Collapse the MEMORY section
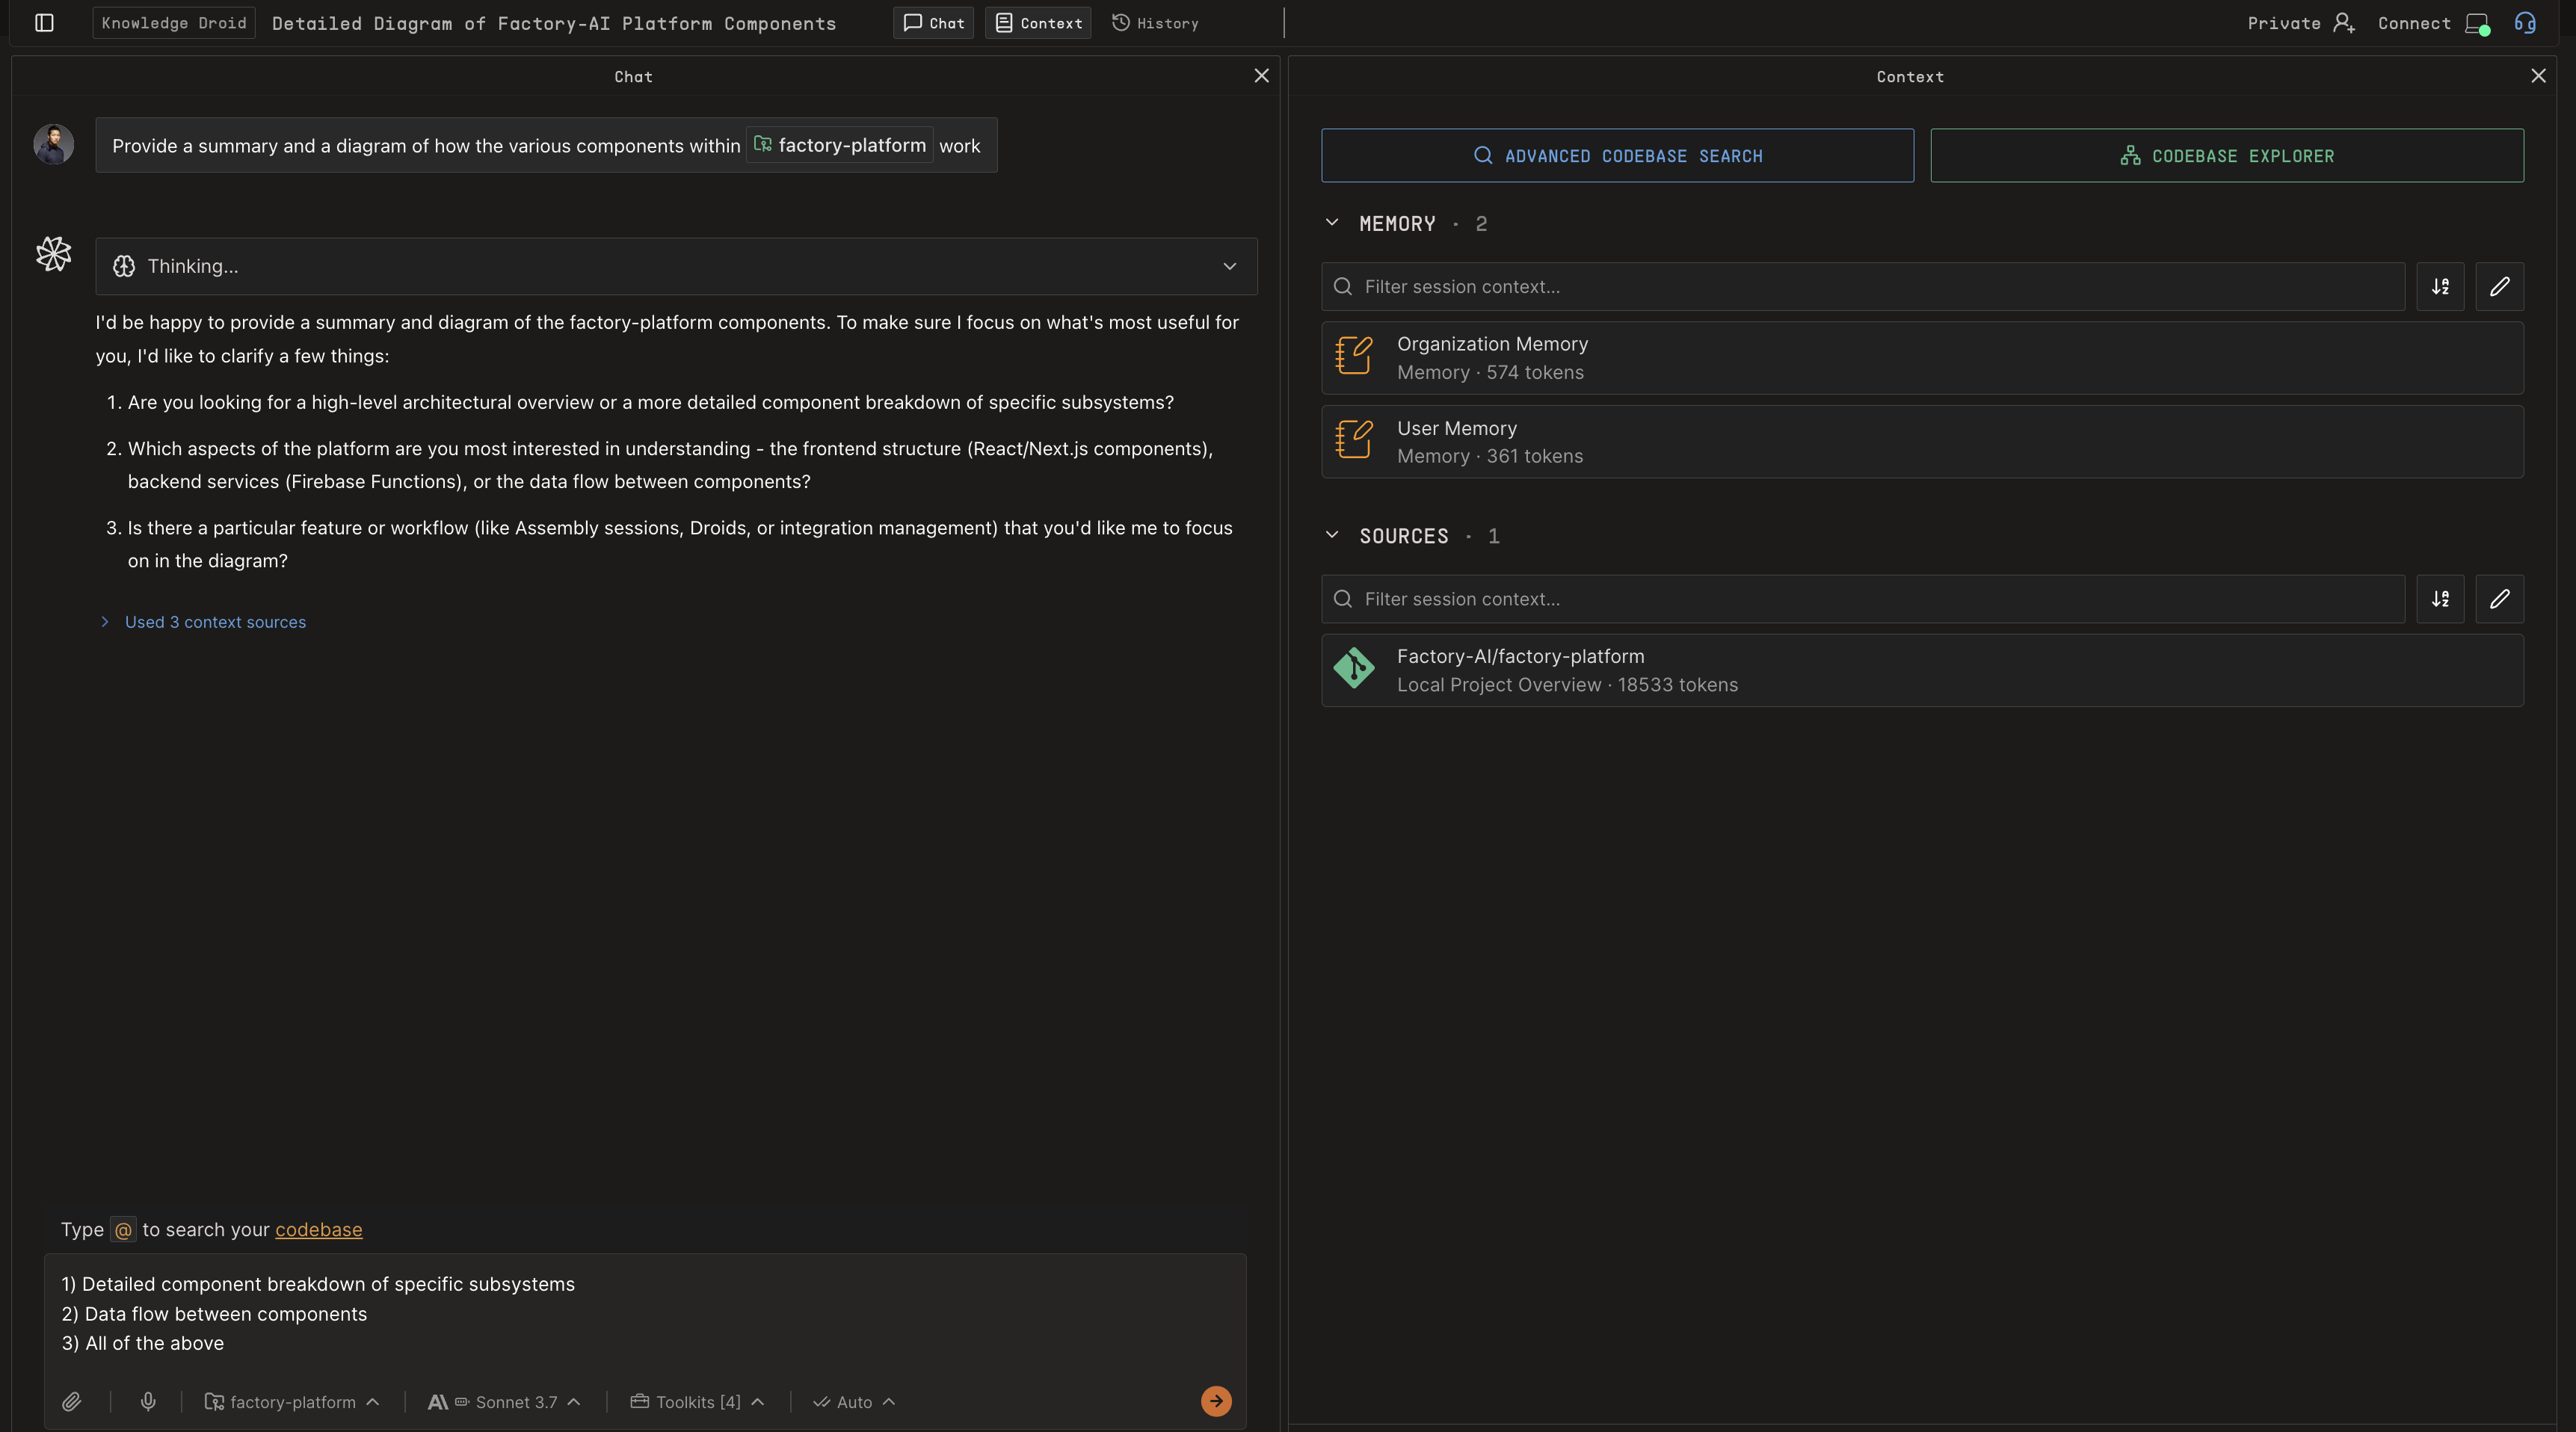Viewport: 2576px width, 1432px height. pos(1332,223)
